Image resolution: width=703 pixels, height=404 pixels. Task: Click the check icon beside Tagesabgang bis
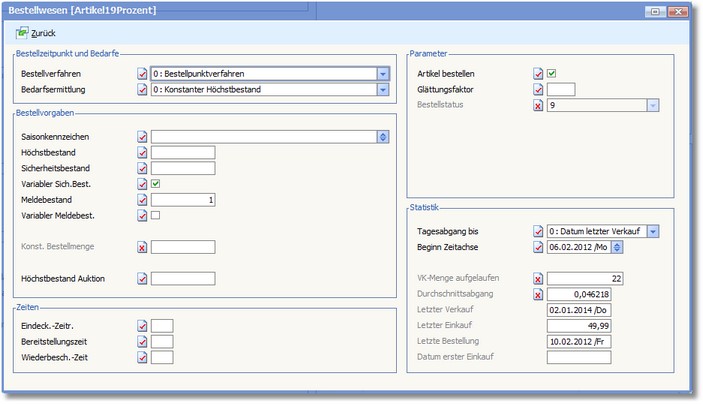tap(539, 232)
